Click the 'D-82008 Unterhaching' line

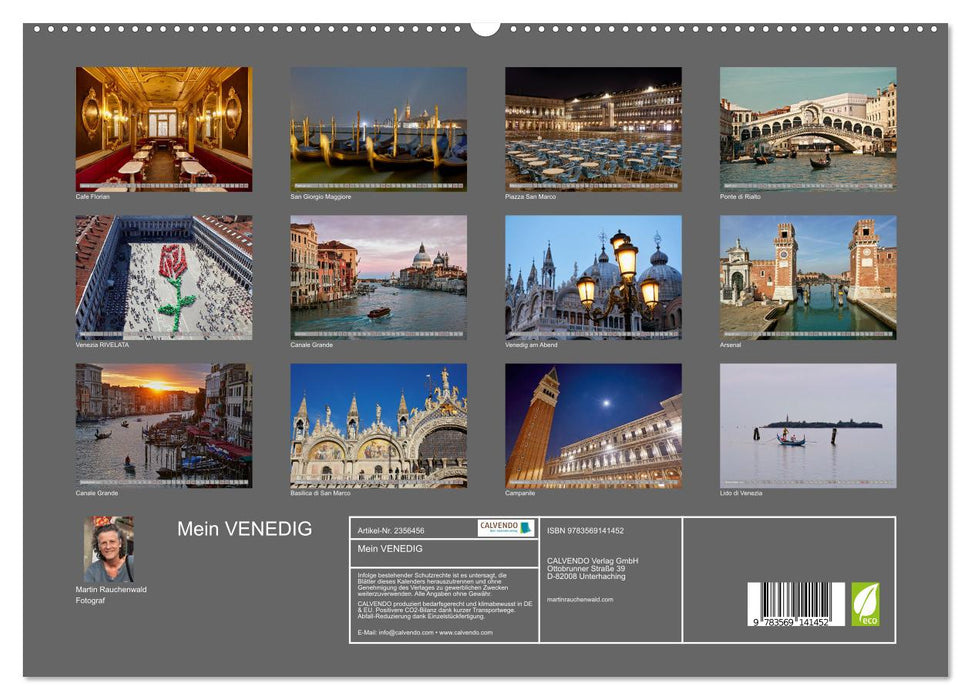pos(586,577)
